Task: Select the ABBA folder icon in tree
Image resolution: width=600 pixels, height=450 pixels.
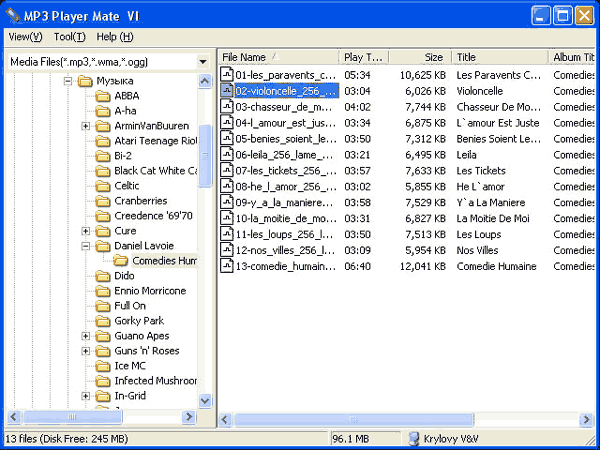Action: click(x=103, y=96)
